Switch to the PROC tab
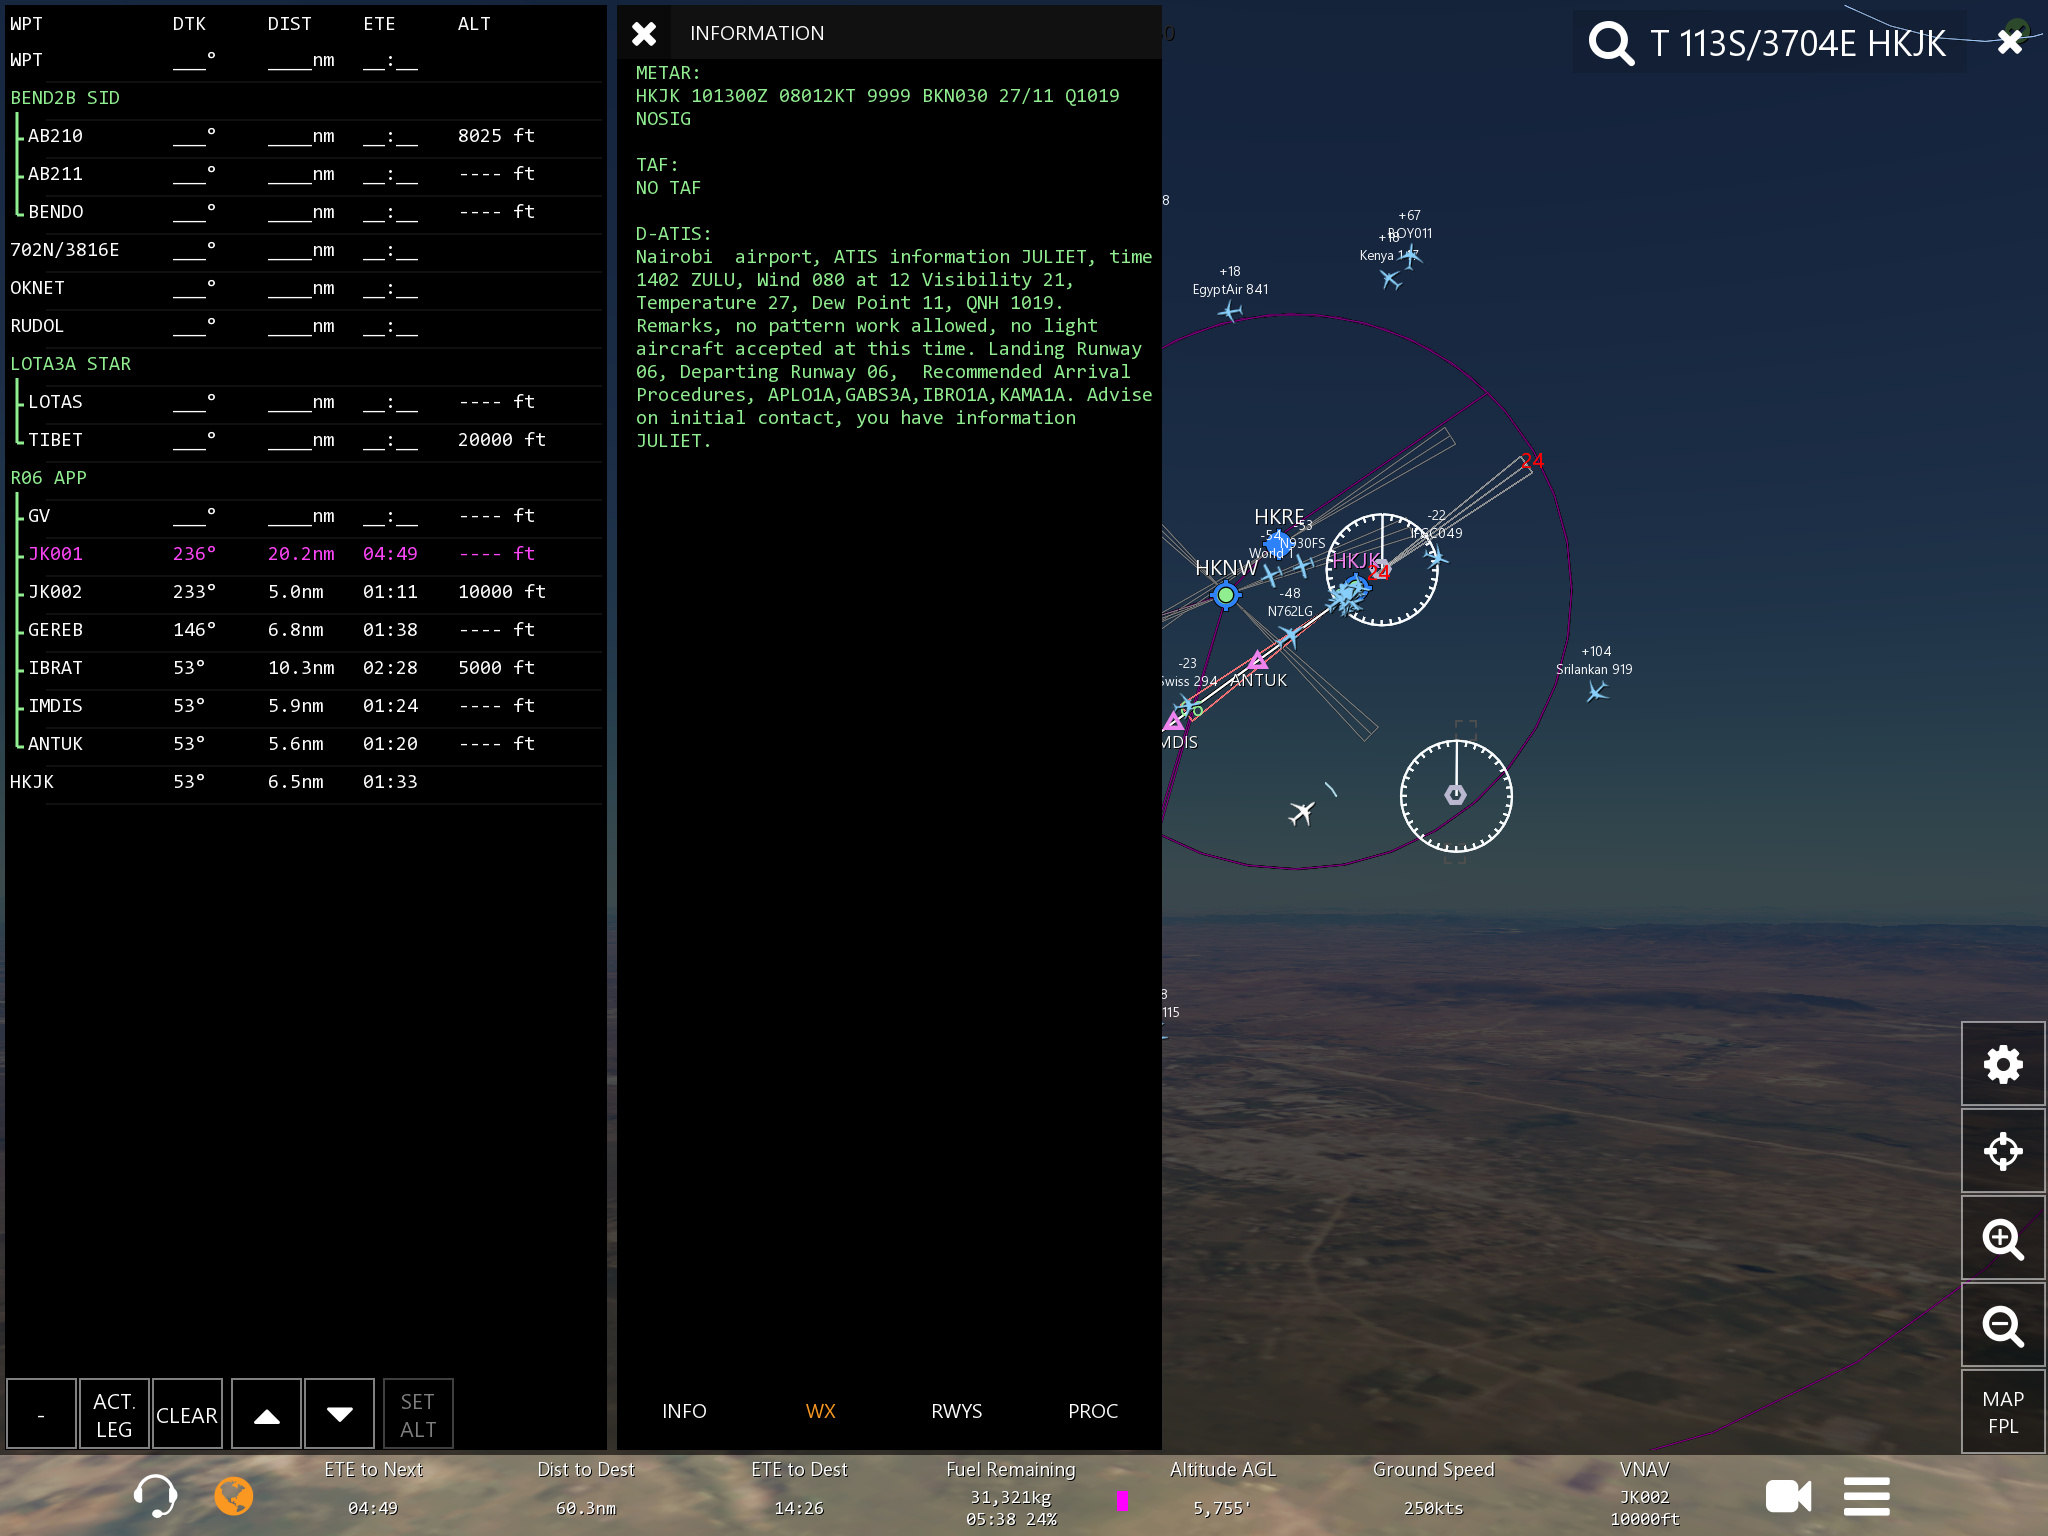Viewport: 2048px width, 1536px height. click(1092, 1411)
